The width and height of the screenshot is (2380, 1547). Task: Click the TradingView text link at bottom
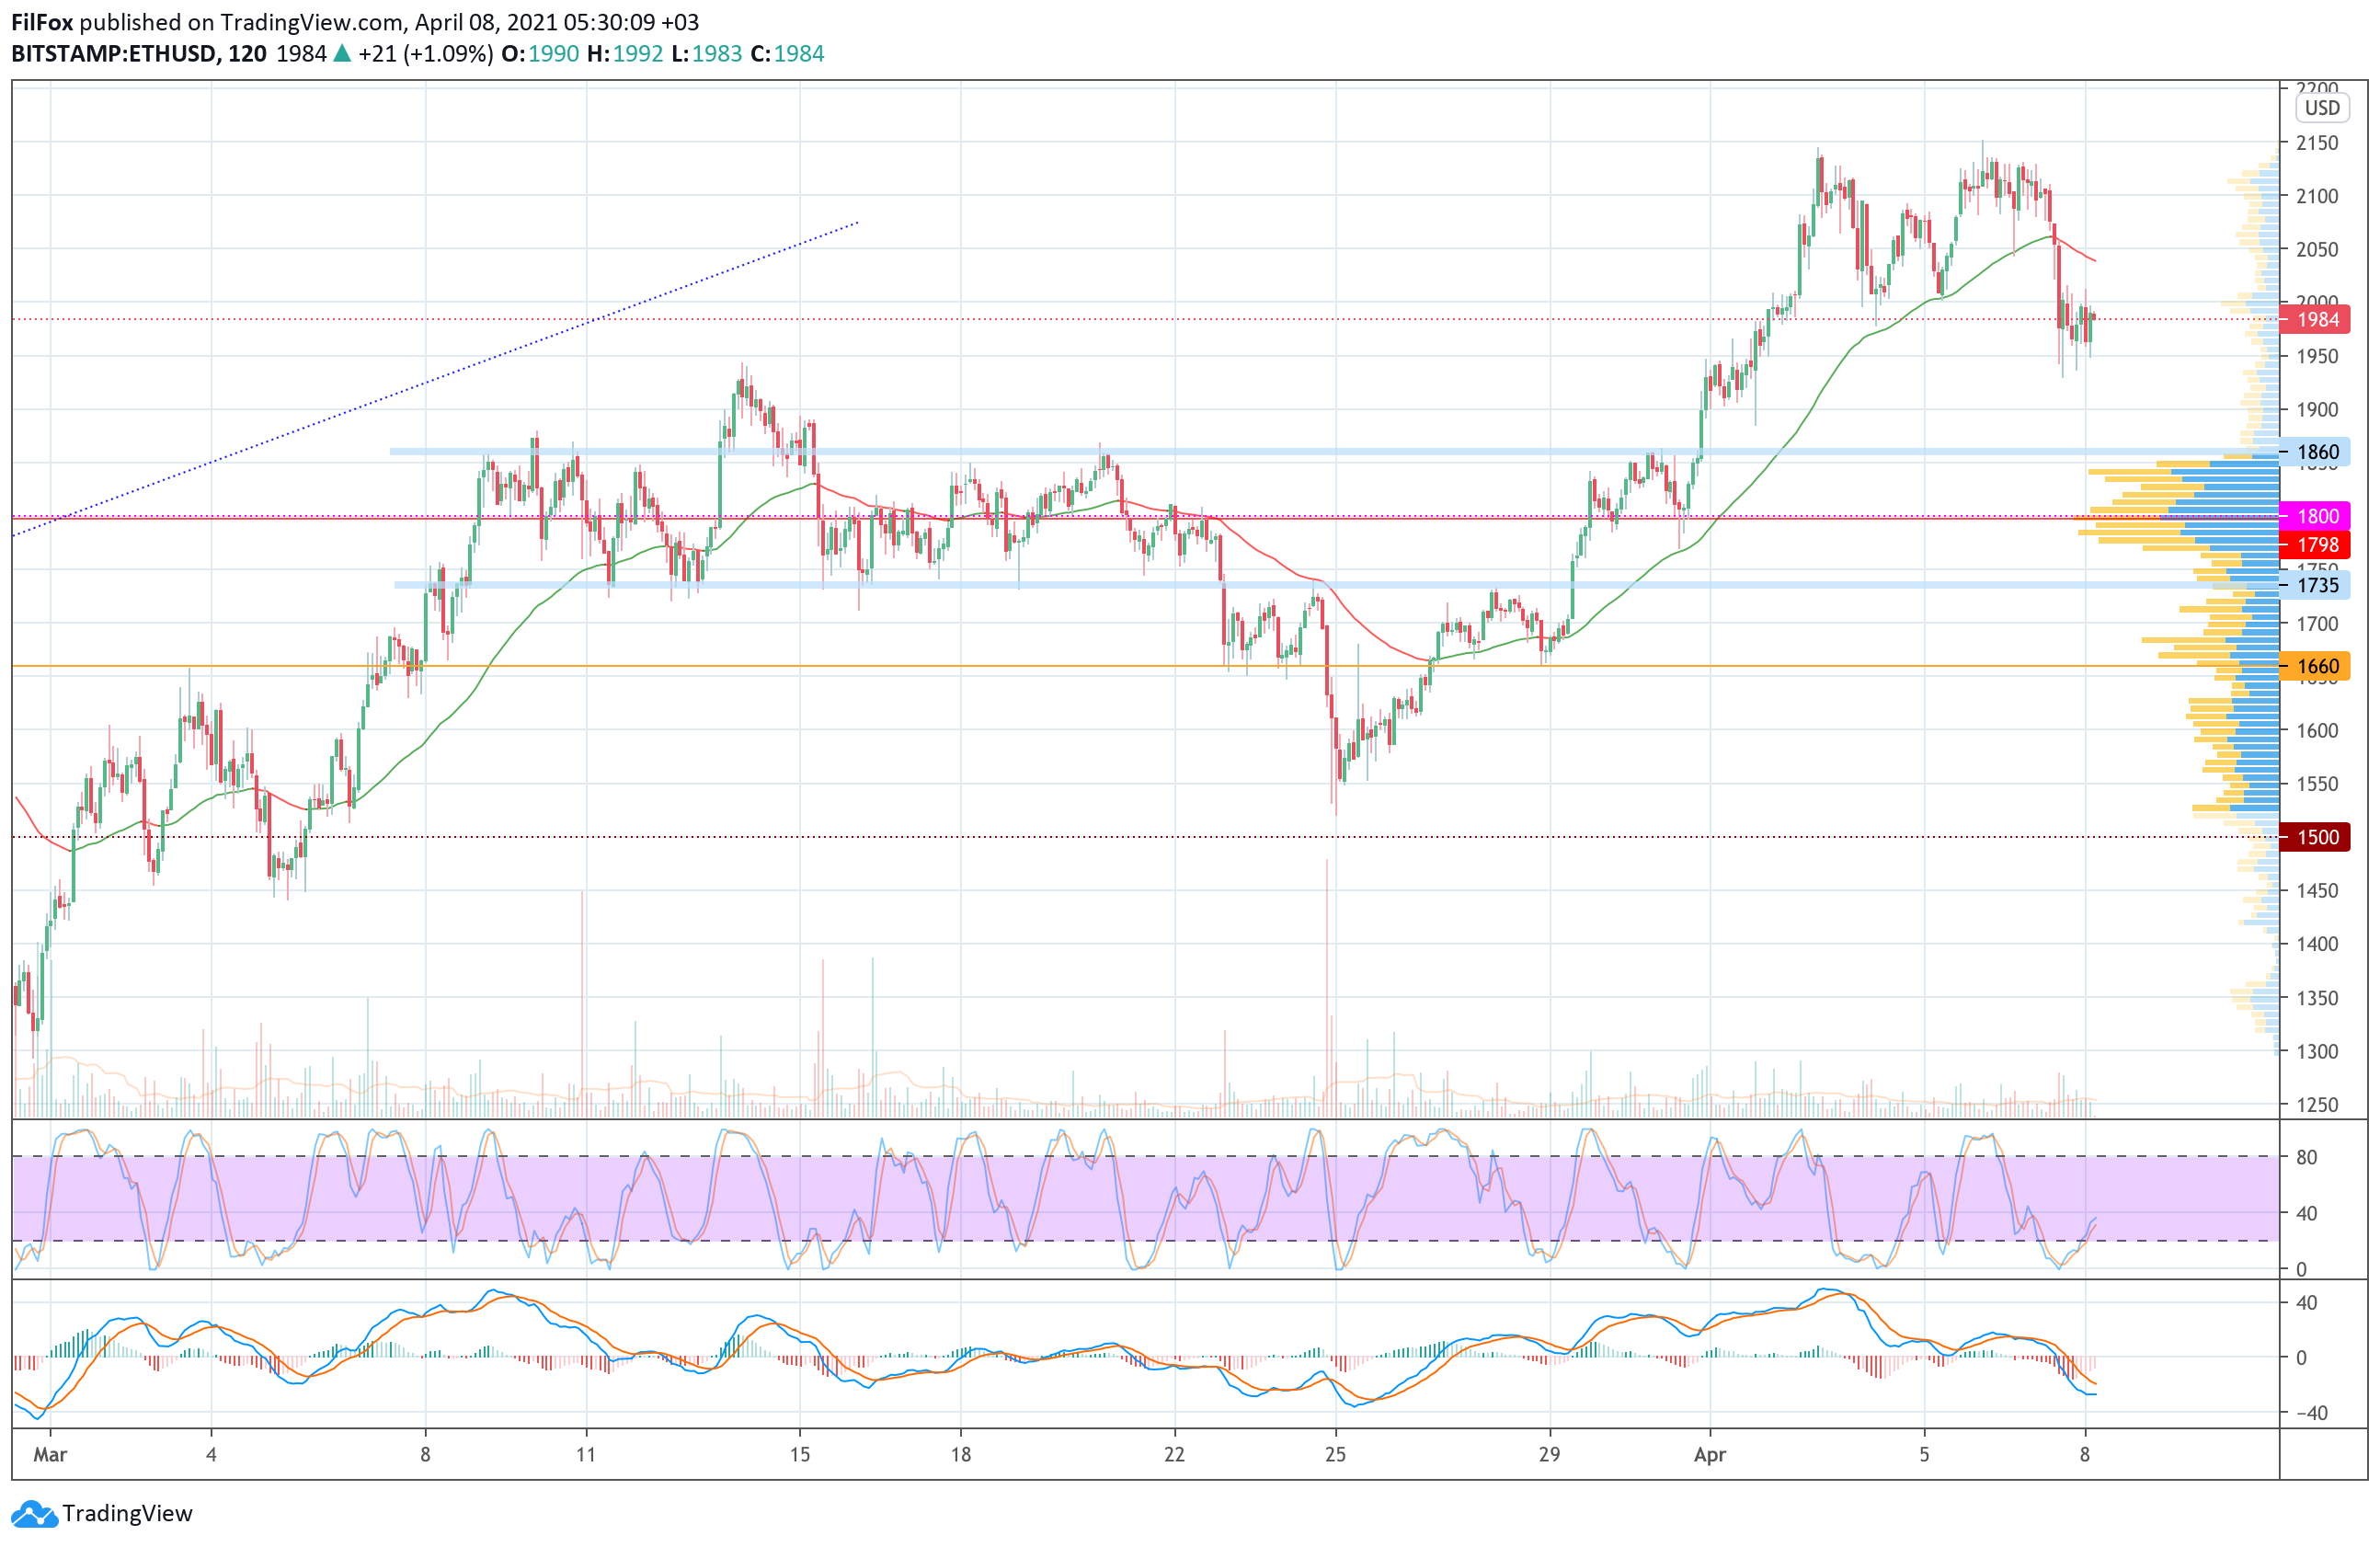[127, 1514]
